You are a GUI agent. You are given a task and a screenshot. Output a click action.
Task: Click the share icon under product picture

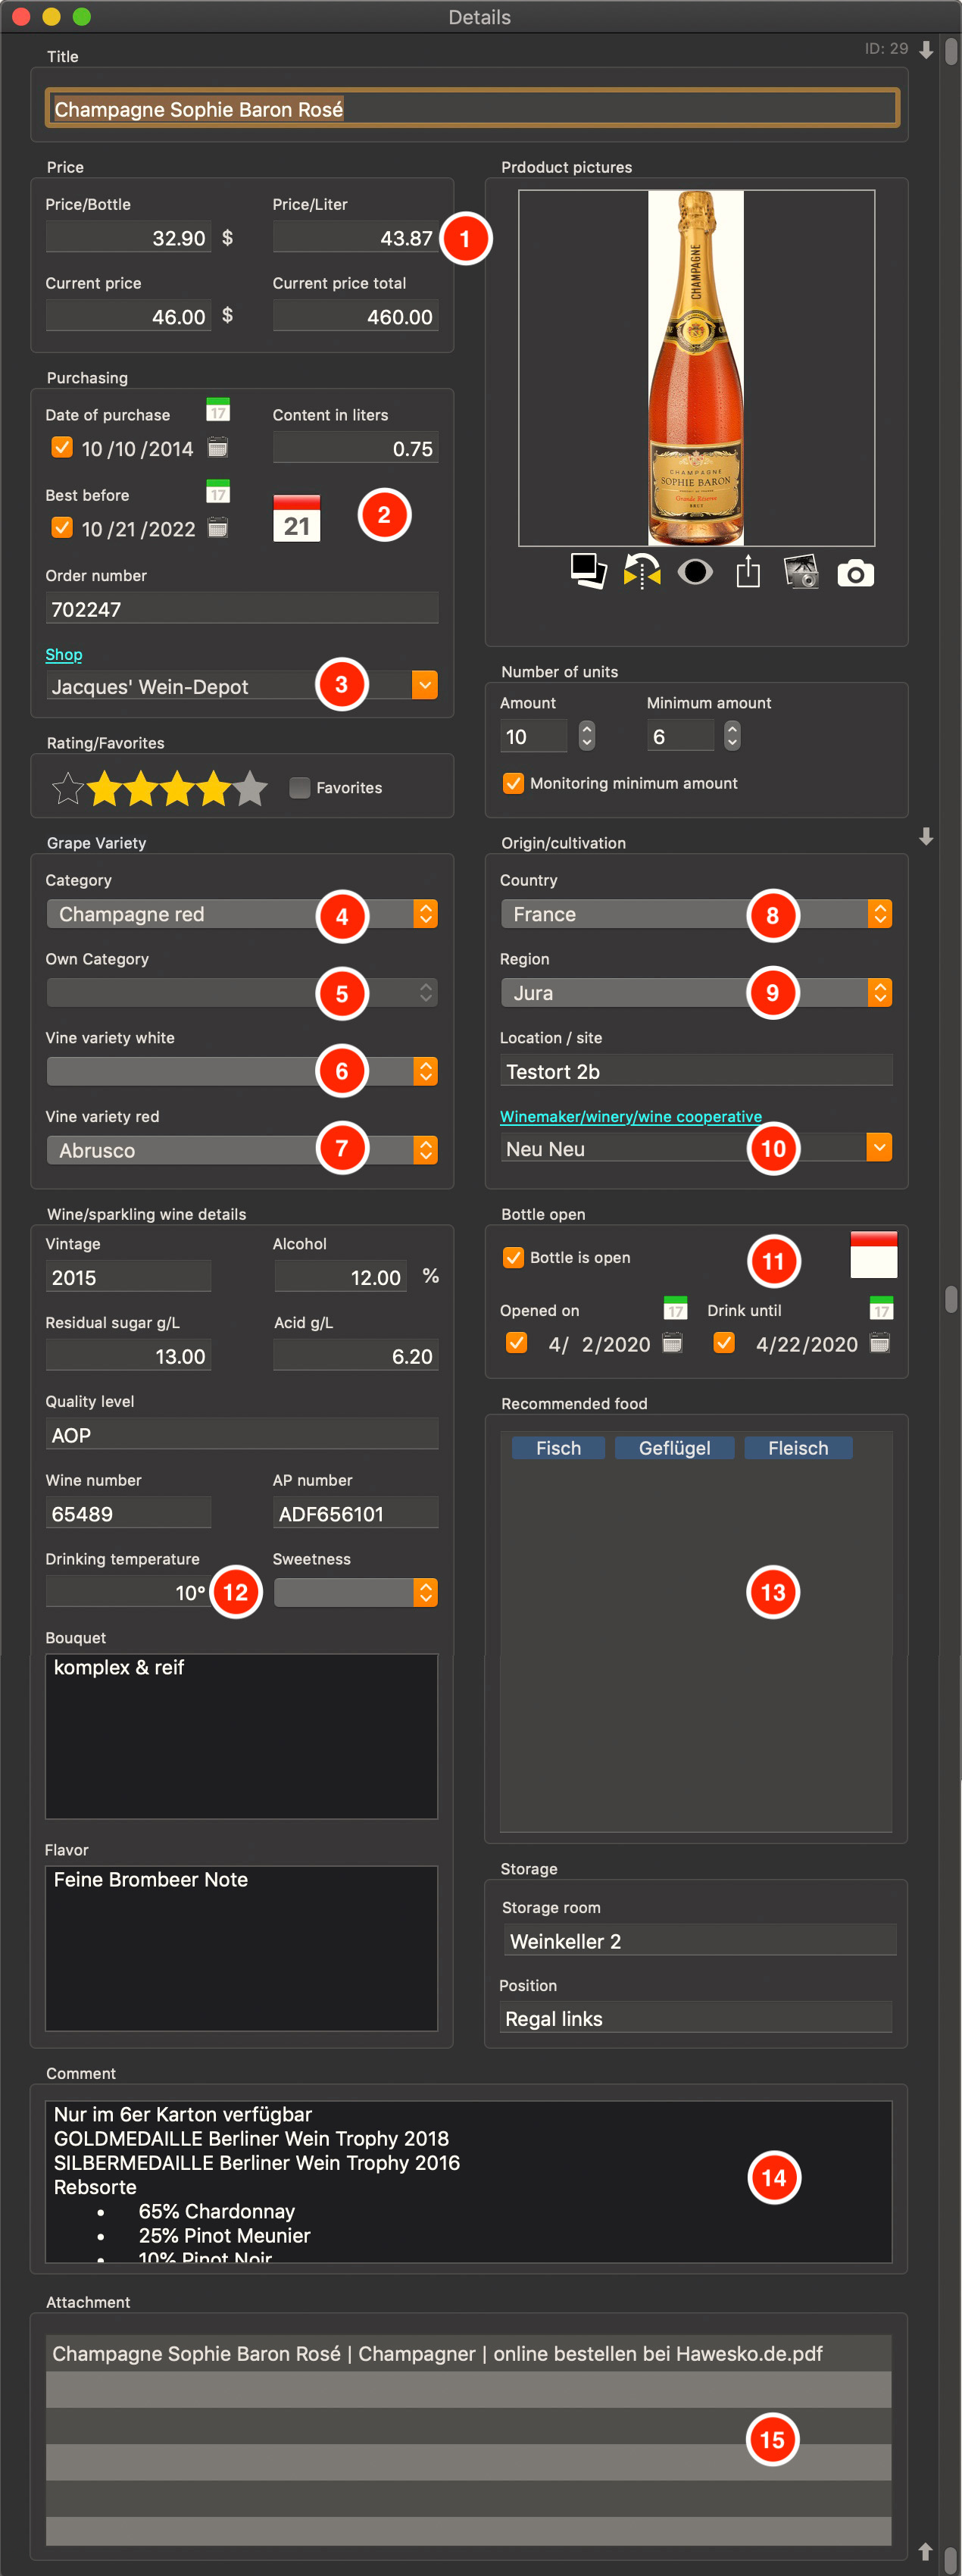click(x=748, y=571)
